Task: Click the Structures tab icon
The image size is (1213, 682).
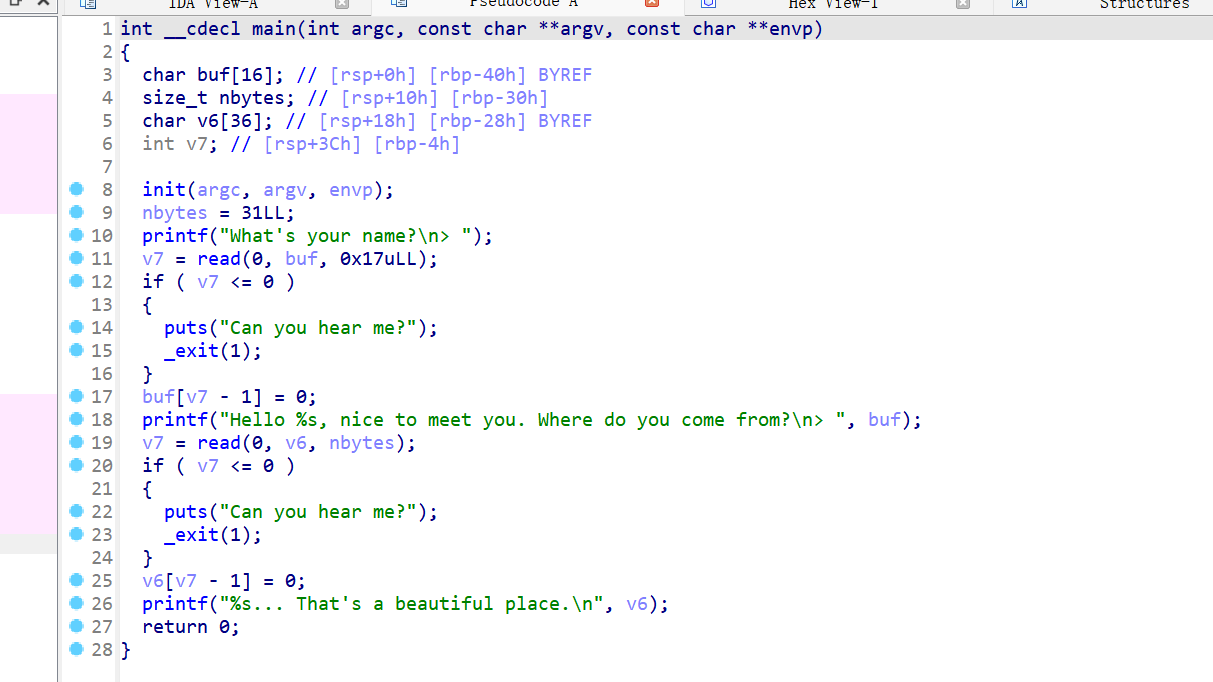Action: [1019, 4]
